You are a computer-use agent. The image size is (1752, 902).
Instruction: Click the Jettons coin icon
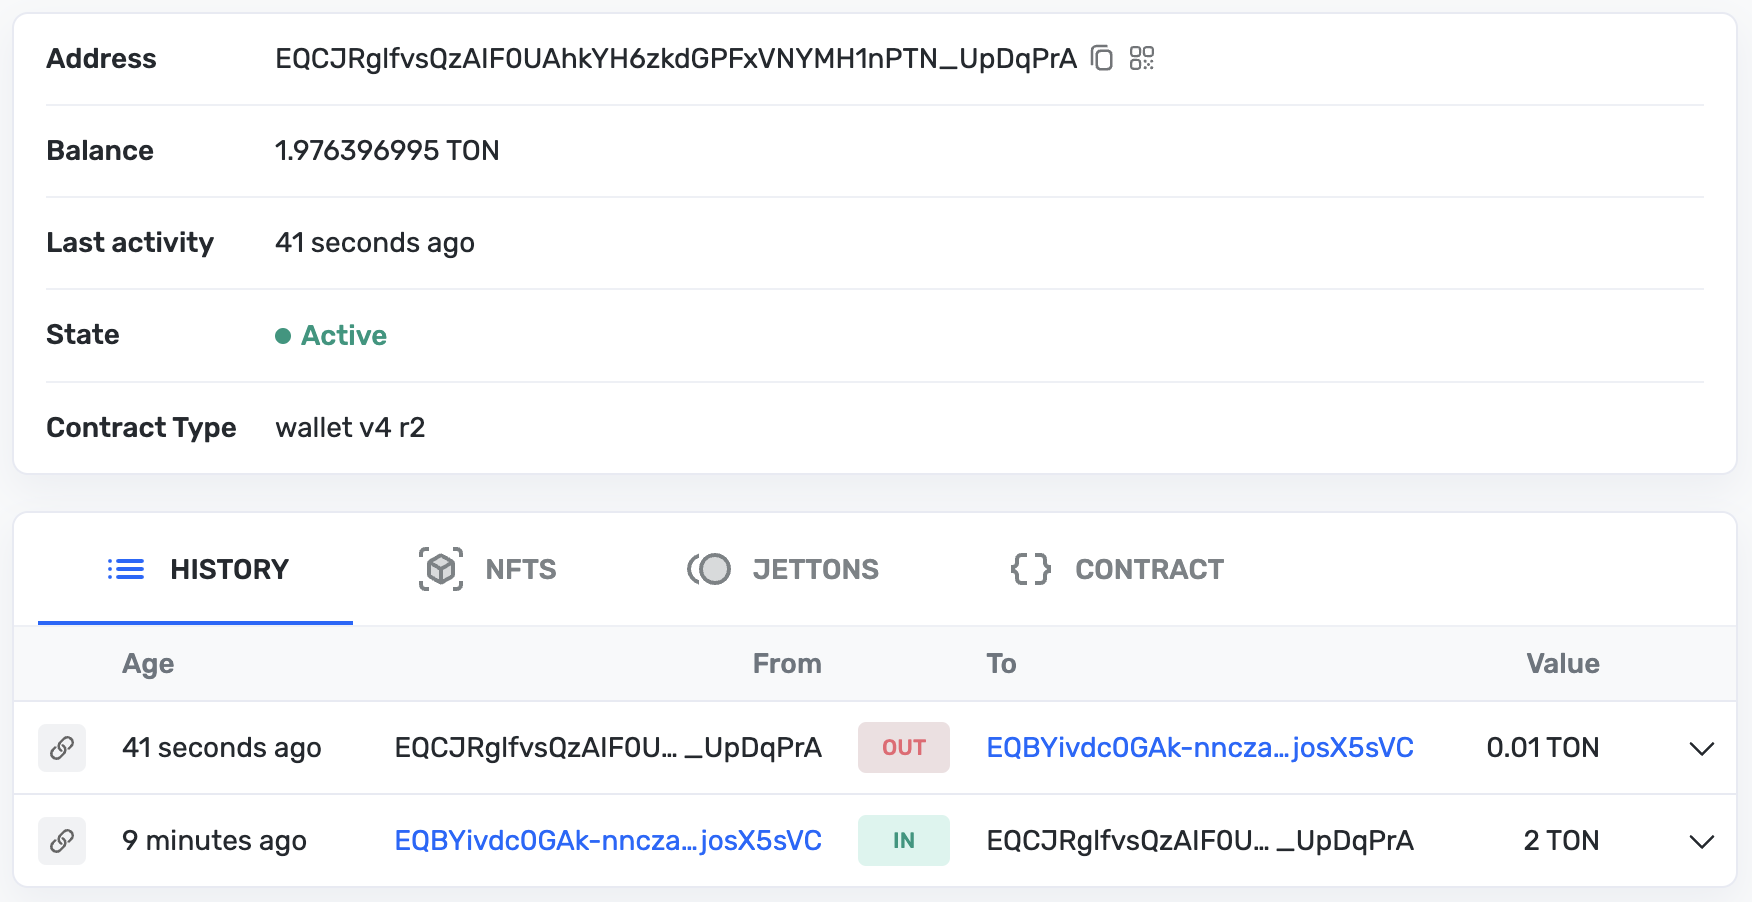point(712,569)
